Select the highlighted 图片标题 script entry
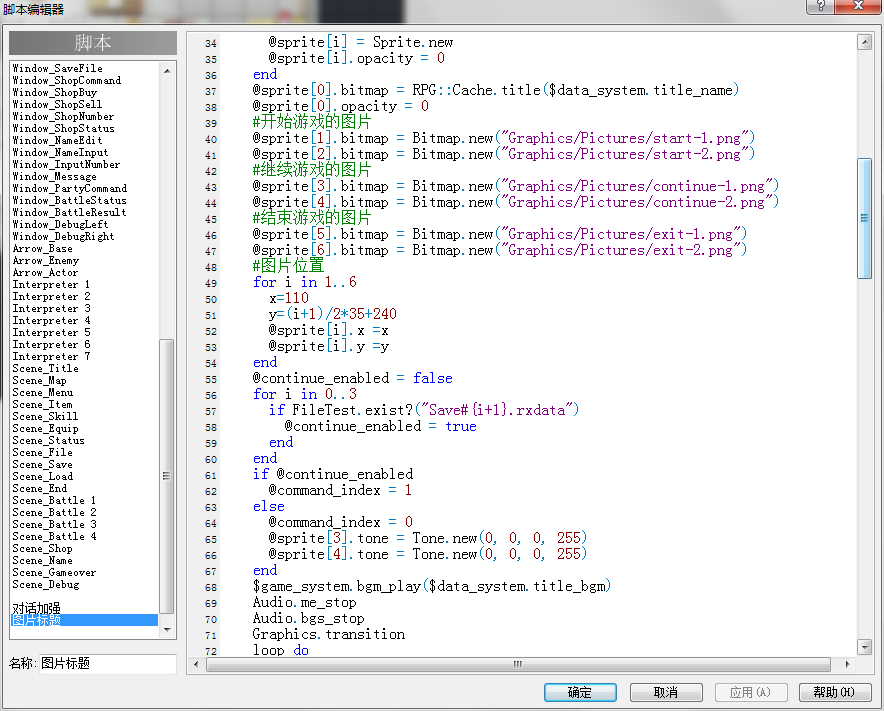884x711 pixels. pos(85,620)
